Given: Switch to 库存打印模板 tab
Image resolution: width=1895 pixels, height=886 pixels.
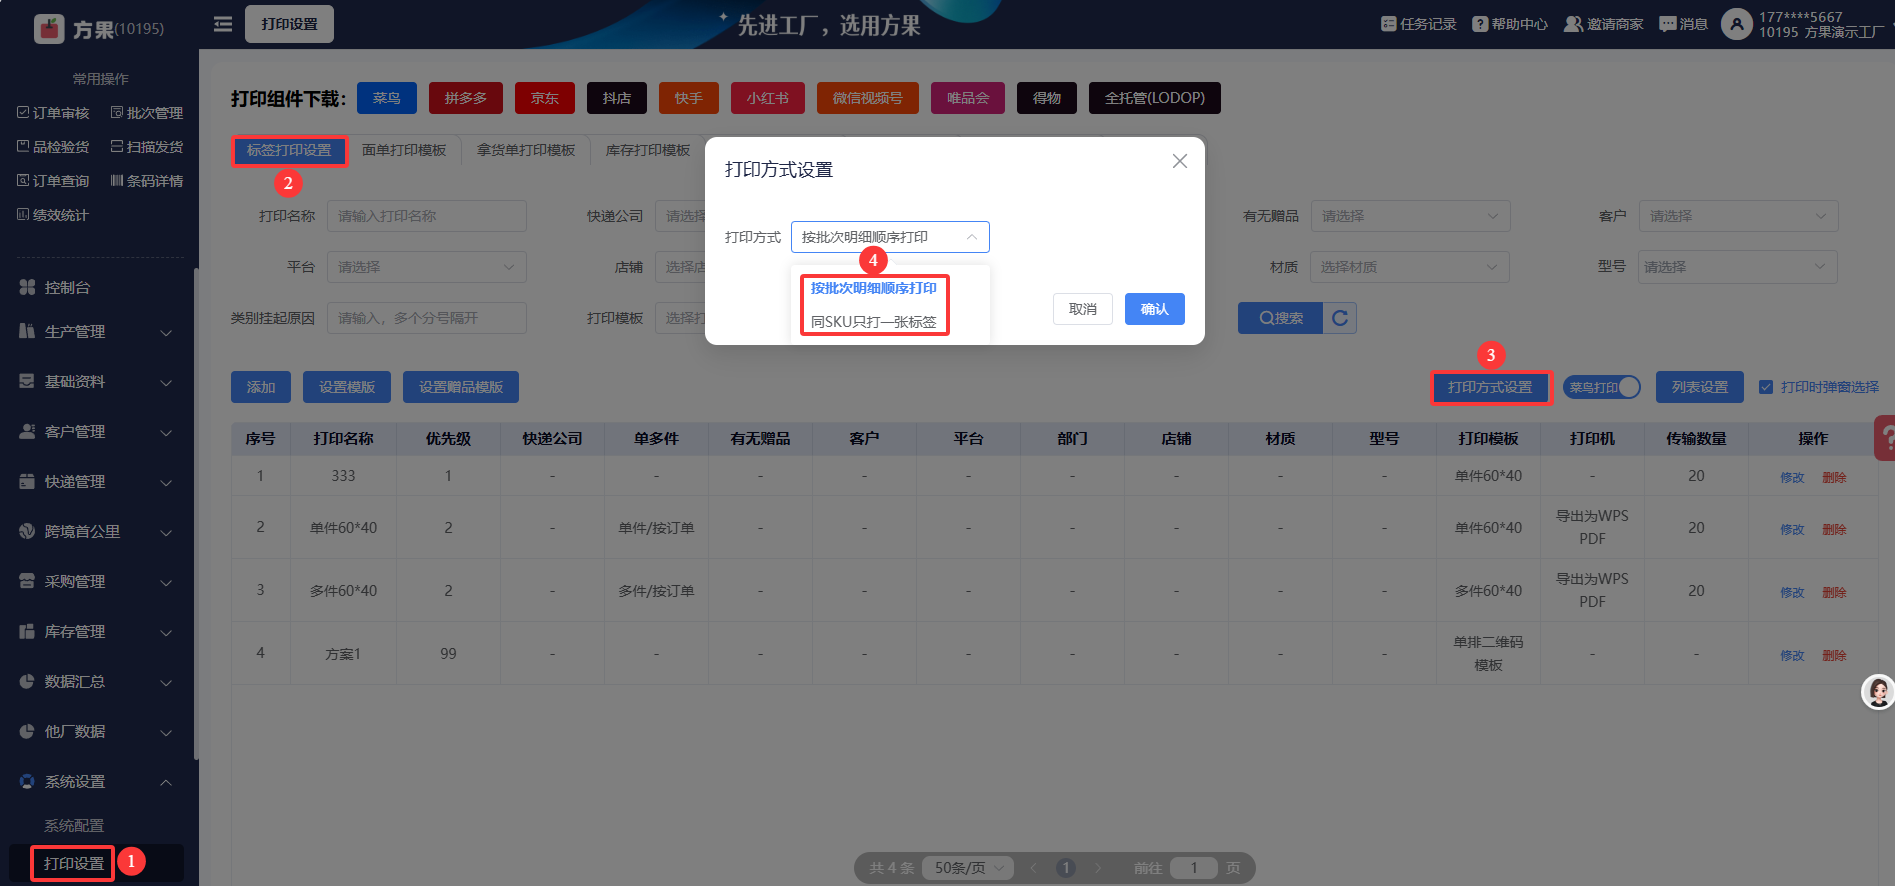Looking at the screenshot, I should tap(648, 150).
